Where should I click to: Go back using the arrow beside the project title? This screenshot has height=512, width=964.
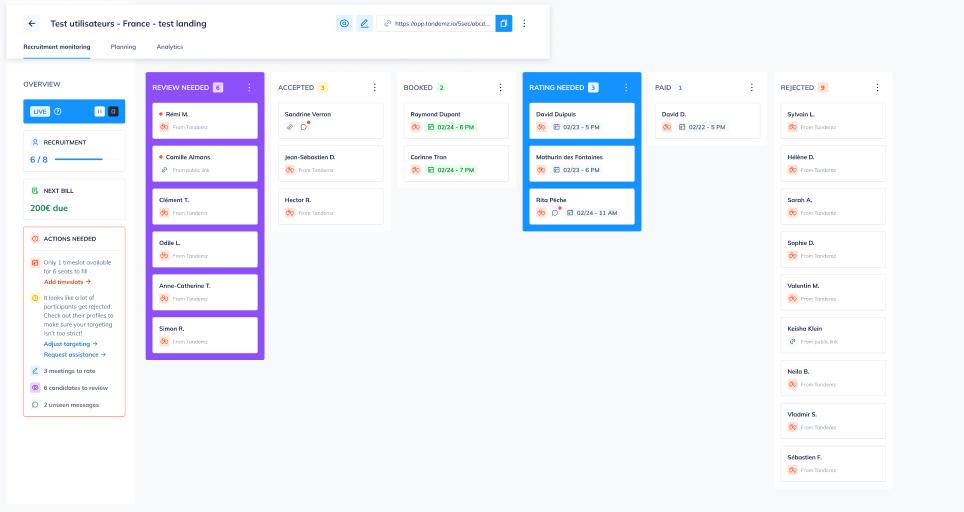click(32, 23)
